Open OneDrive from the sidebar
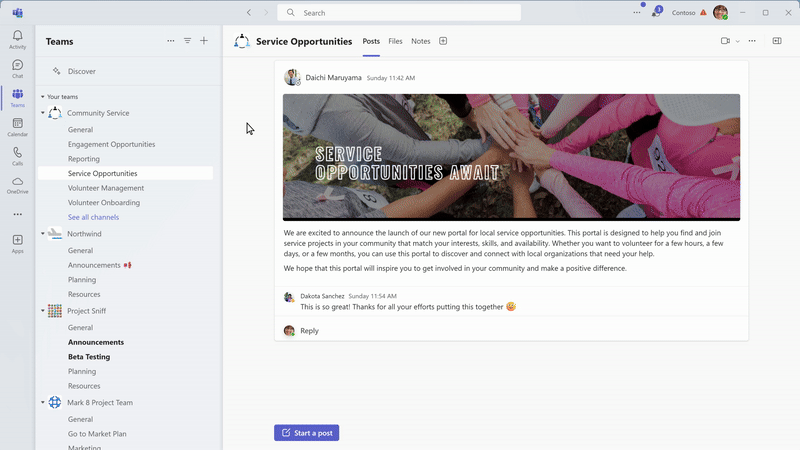 (17, 185)
